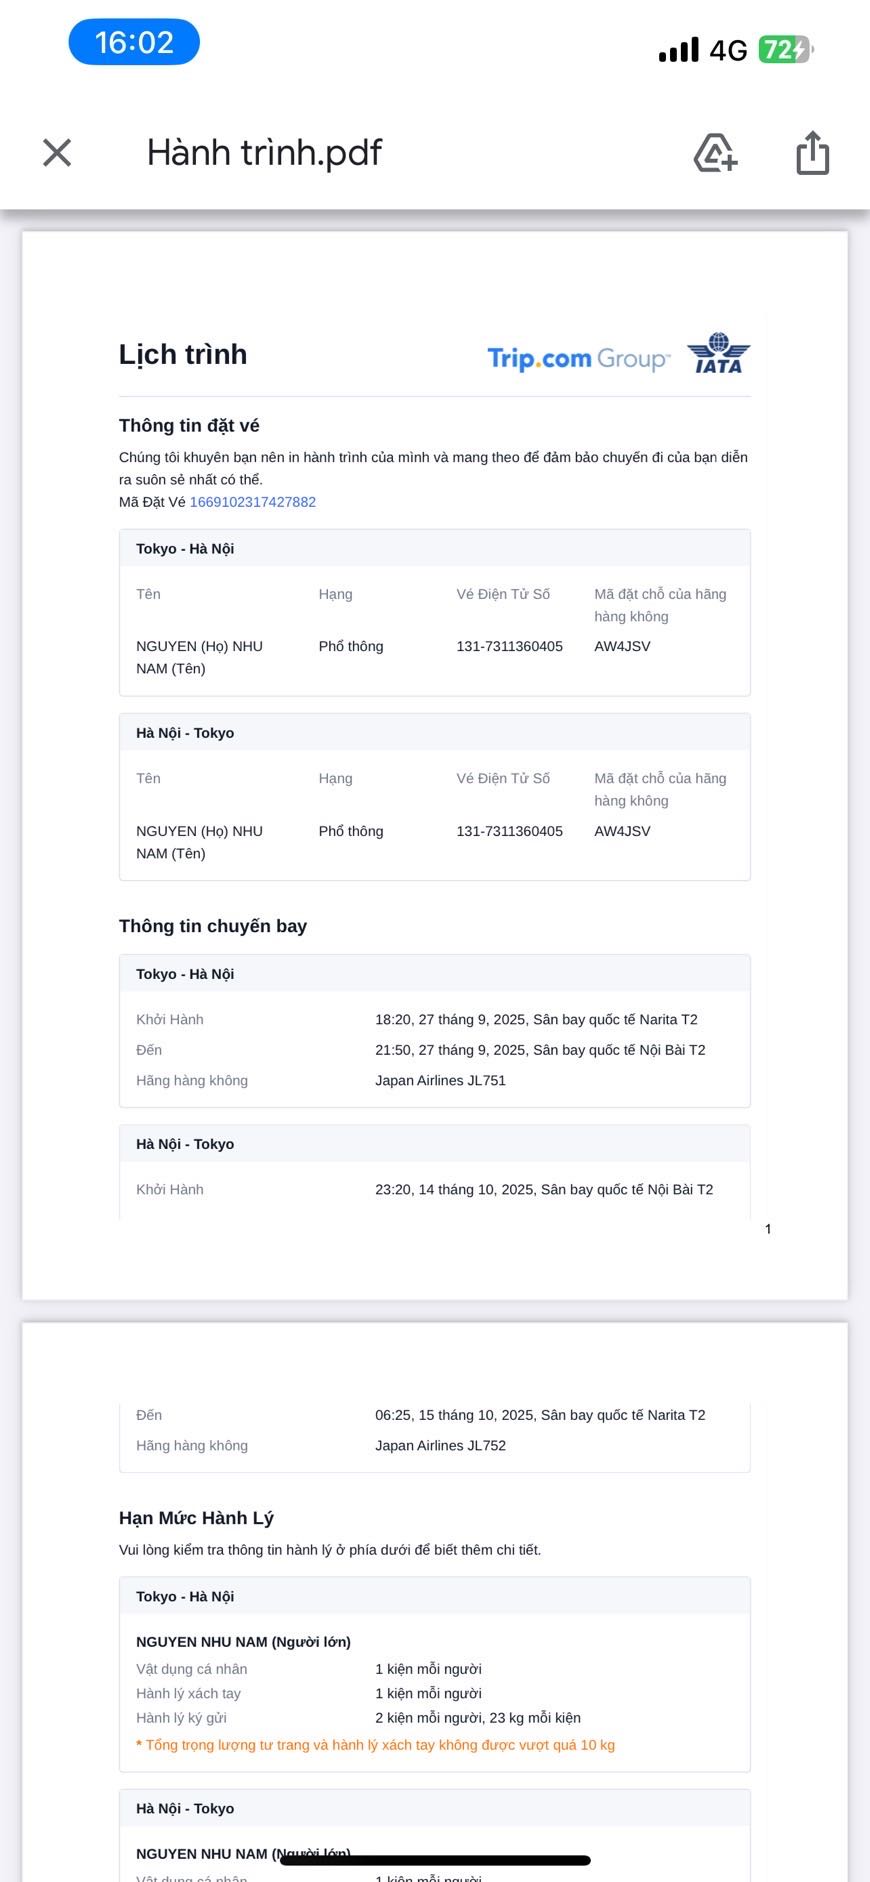Tap the Add to Drive icon
The height and width of the screenshot is (1882, 870).
pos(715,153)
